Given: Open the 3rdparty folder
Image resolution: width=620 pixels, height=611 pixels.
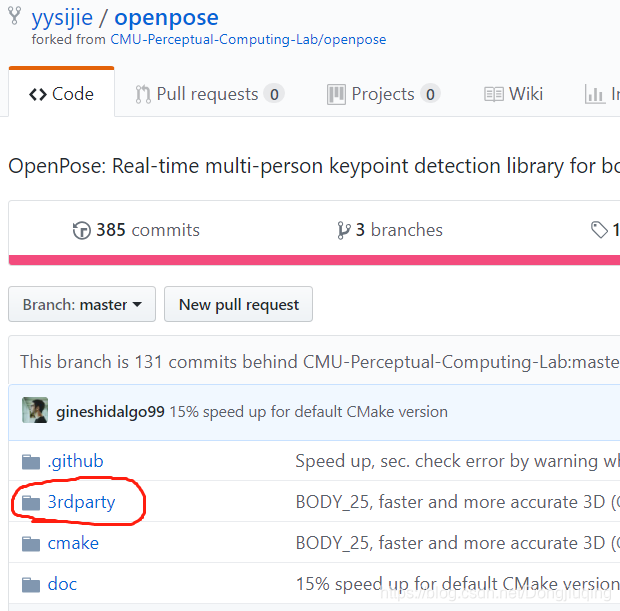Looking at the screenshot, I should point(81,502).
